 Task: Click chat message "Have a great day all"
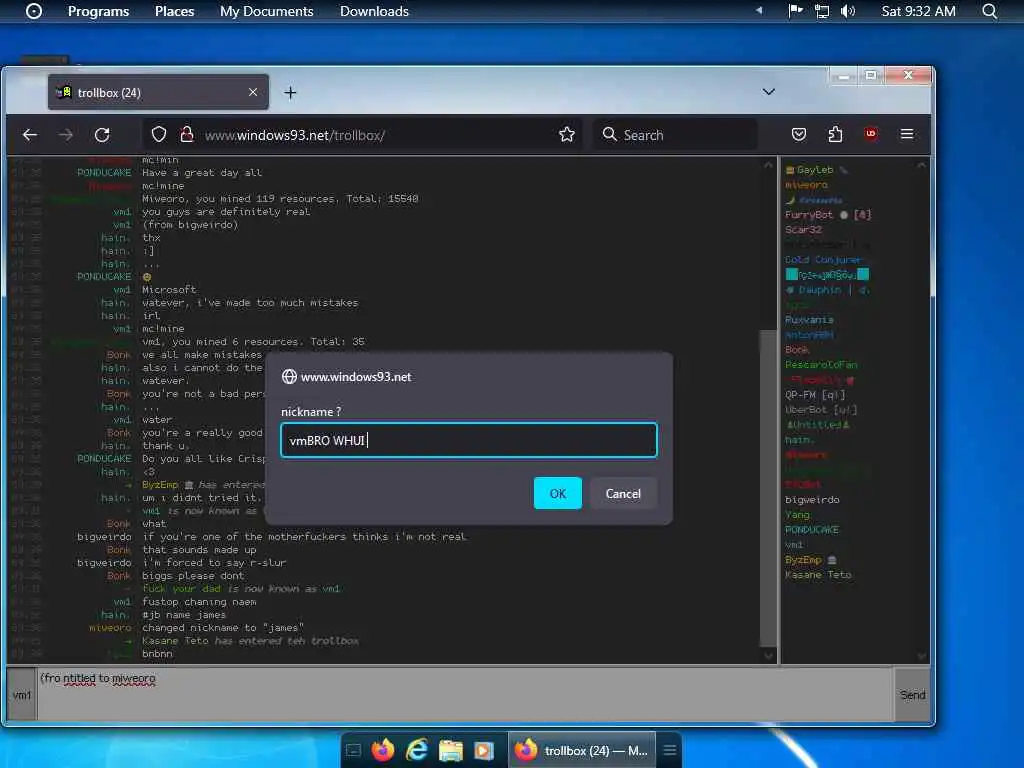pos(202,172)
